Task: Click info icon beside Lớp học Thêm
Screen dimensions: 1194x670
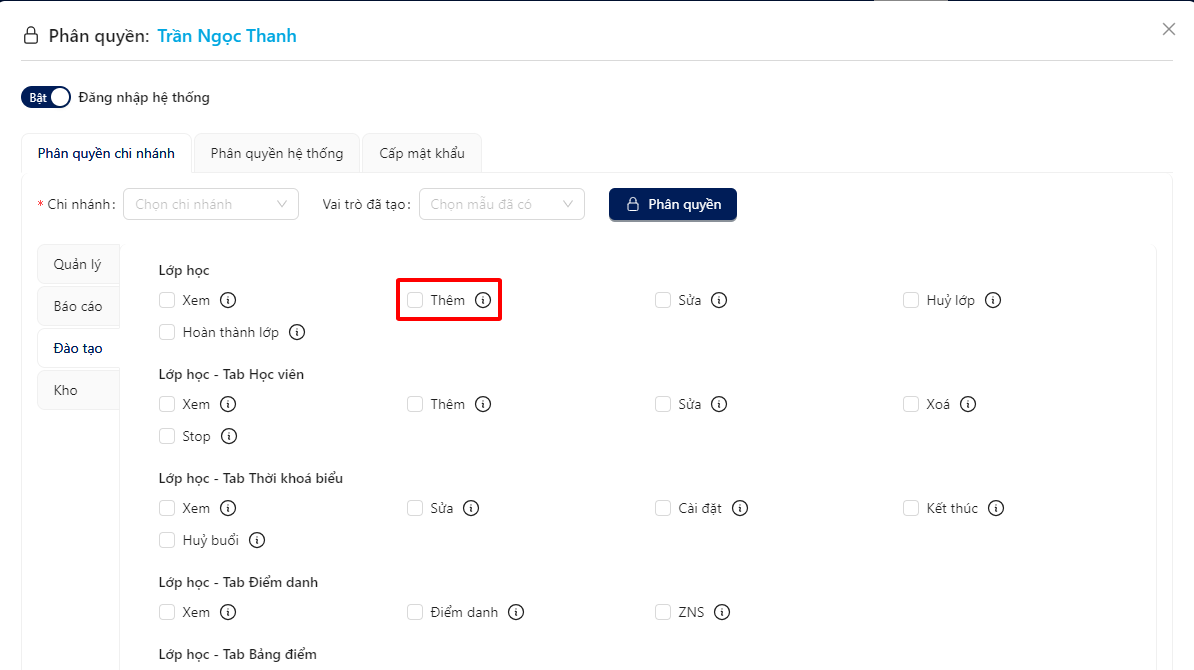Action: [483, 300]
